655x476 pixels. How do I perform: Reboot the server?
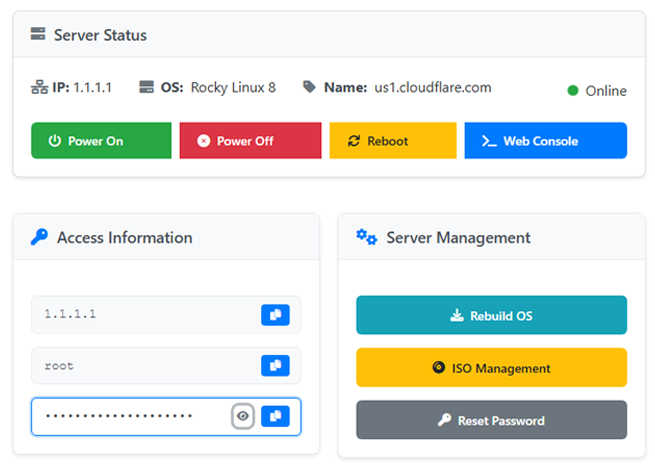392,141
